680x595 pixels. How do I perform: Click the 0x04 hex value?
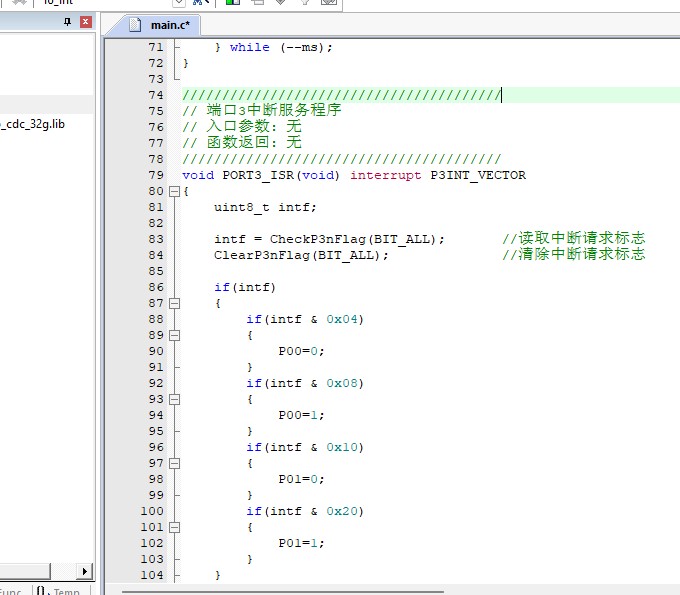coord(342,319)
